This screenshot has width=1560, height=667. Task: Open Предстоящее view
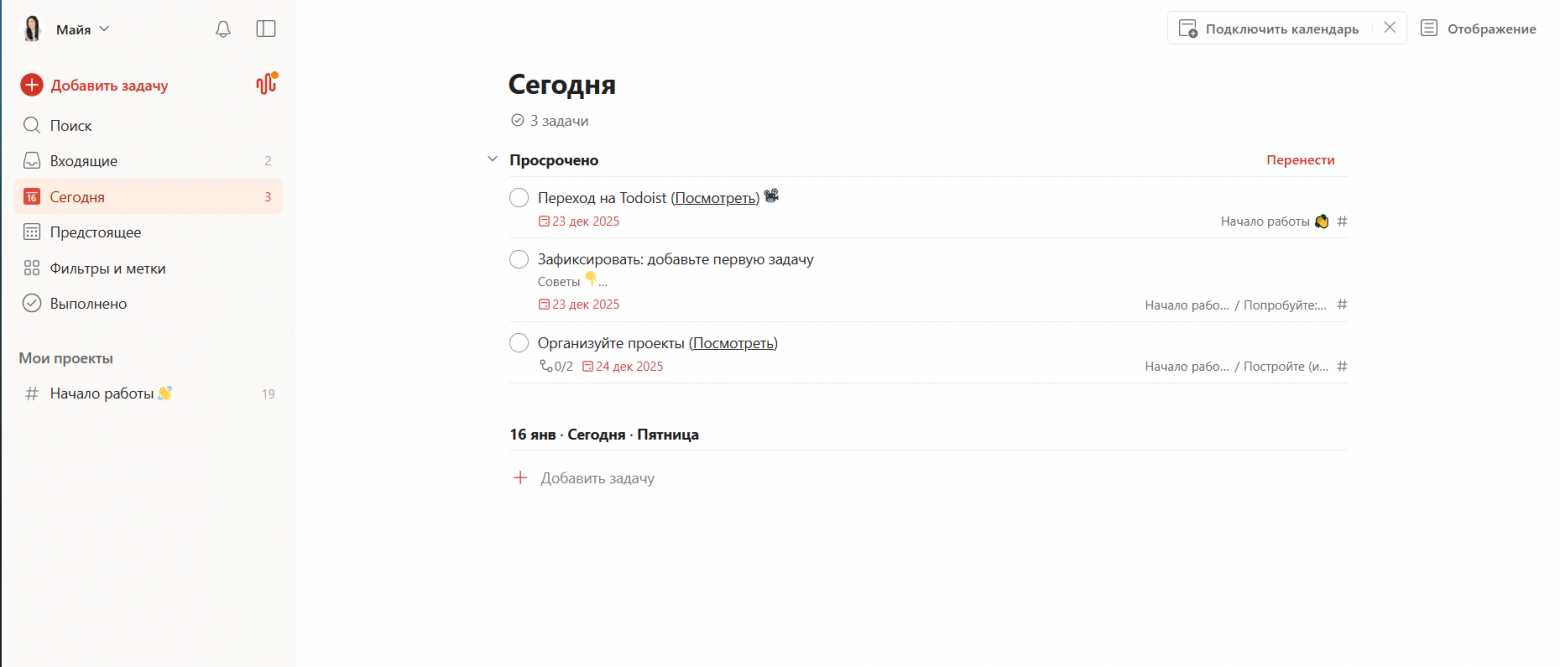pos(95,233)
